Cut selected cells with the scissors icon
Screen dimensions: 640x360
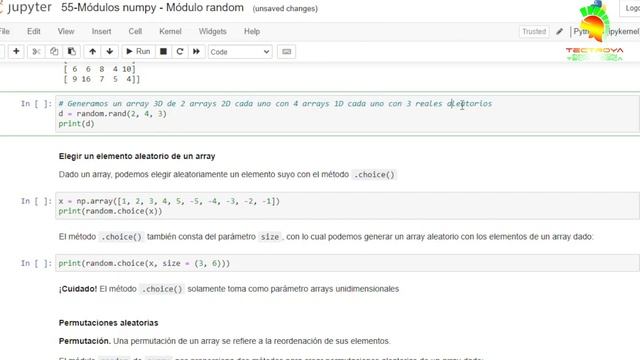[36, 51]
